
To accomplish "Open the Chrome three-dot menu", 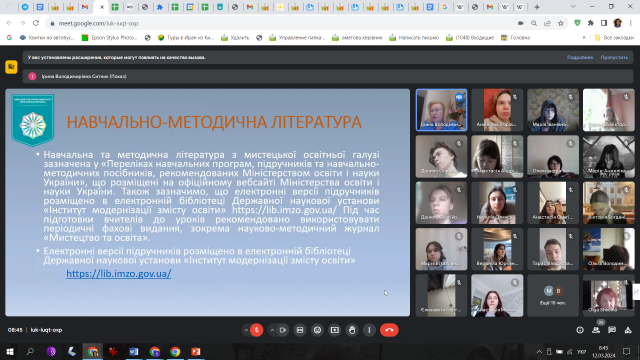I will pos(631,23).
